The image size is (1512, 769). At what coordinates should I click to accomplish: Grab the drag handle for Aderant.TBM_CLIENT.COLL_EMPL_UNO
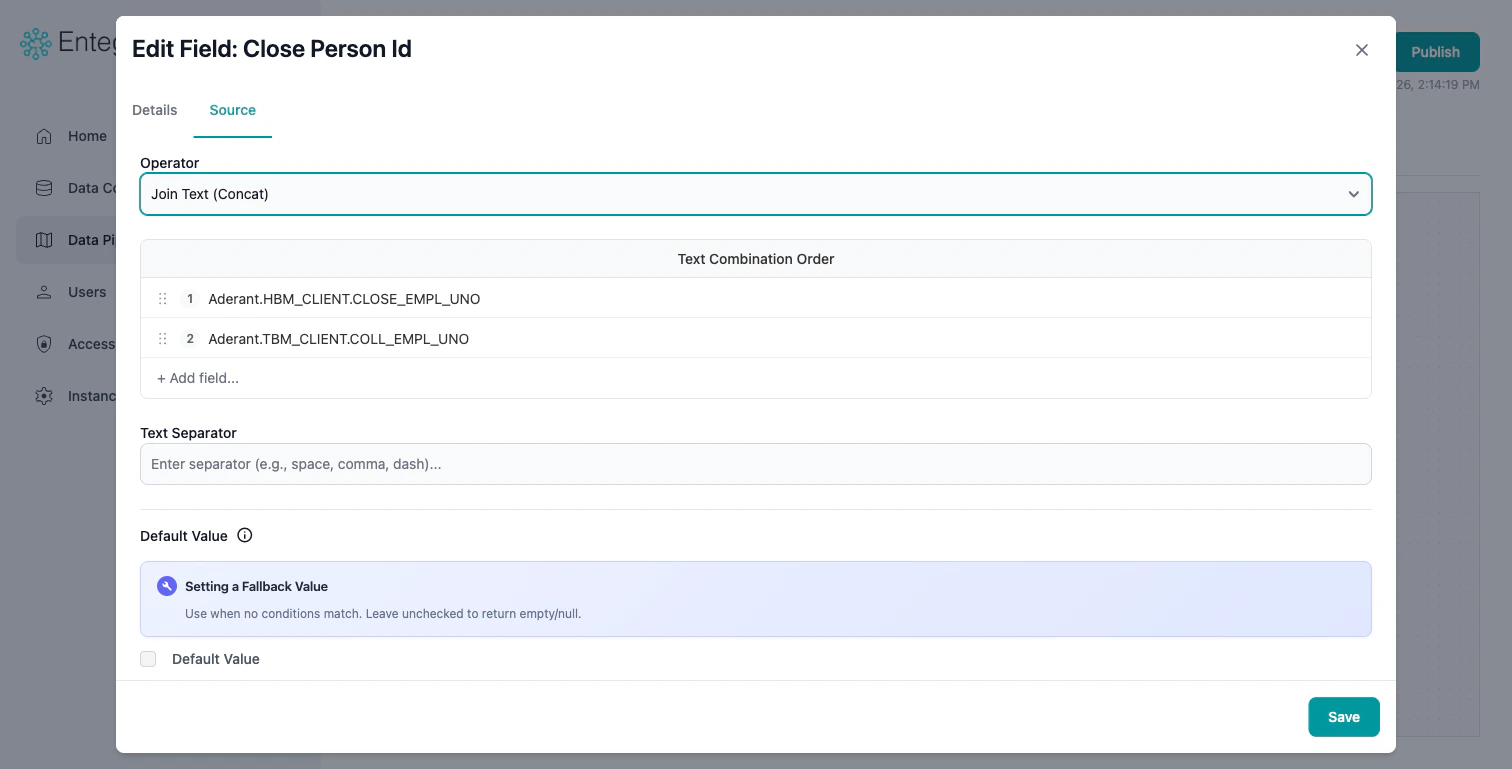click(162, 339)
